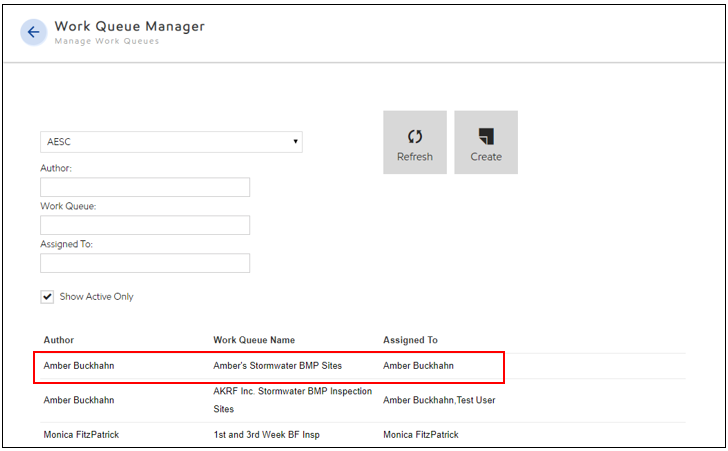The image size is (728, 451).
Task: Focus the Work Queue filter text field
Action: click(x=145, y=225)
